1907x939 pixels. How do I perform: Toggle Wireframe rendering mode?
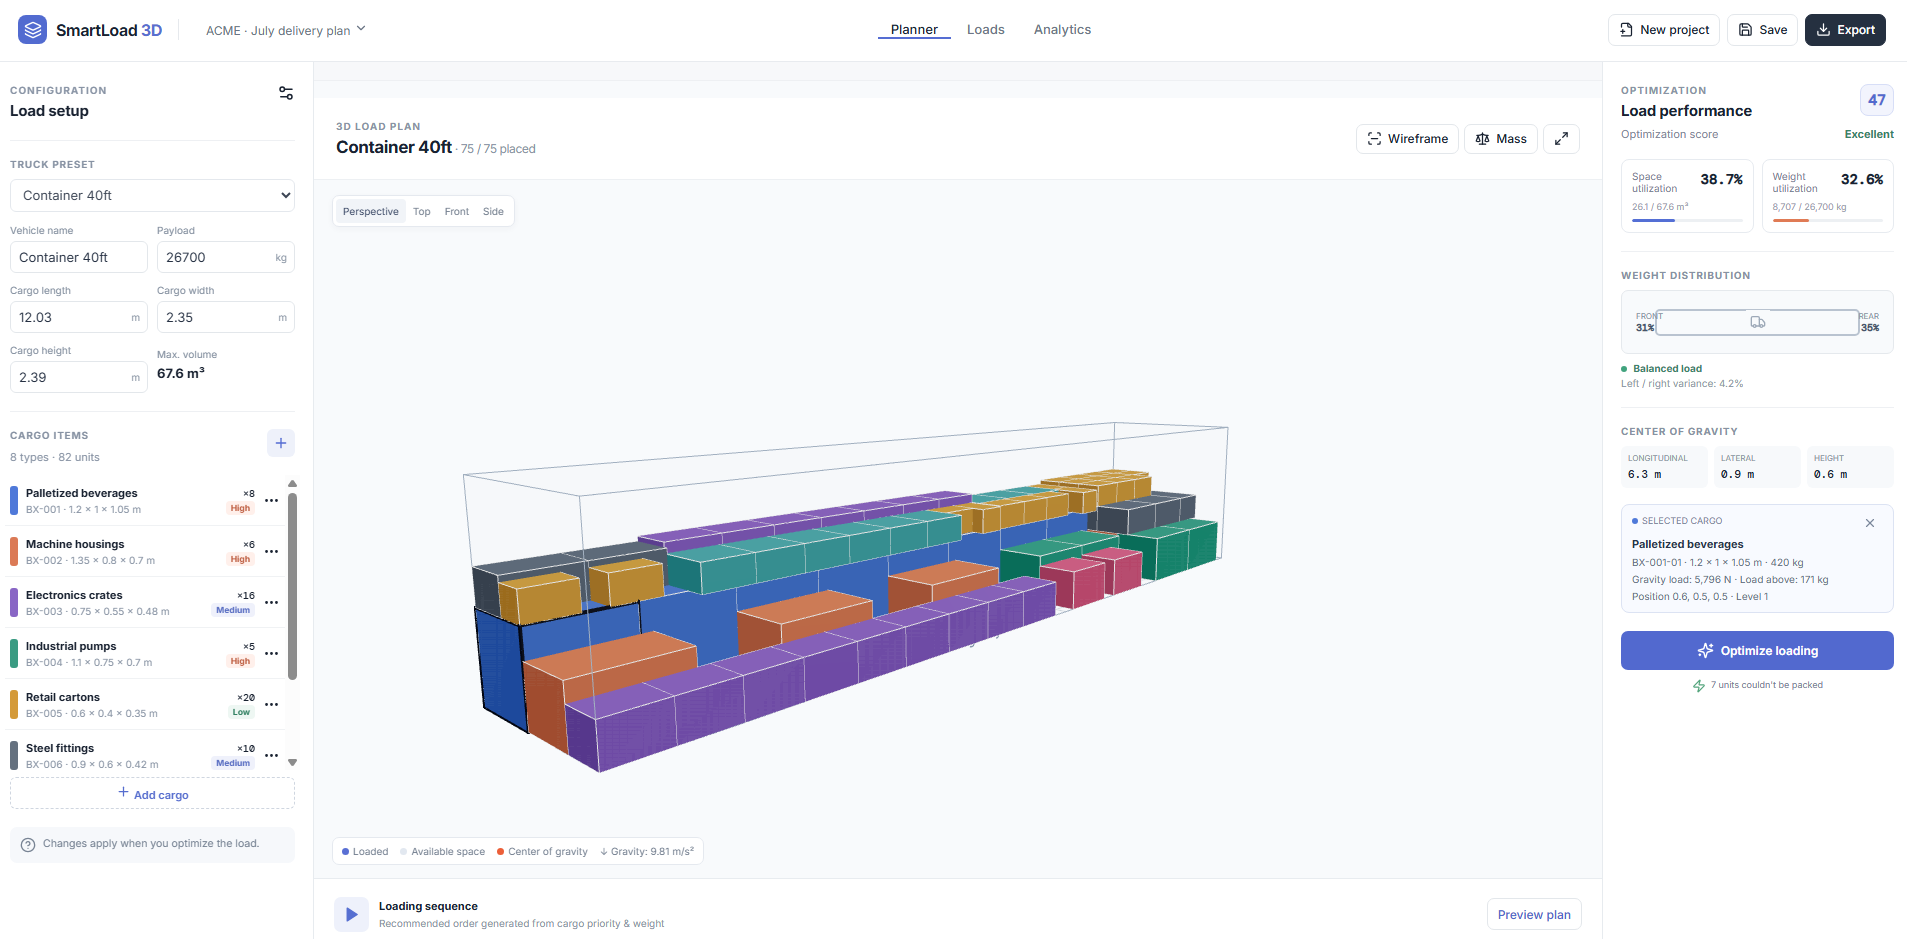point(1407,139)
